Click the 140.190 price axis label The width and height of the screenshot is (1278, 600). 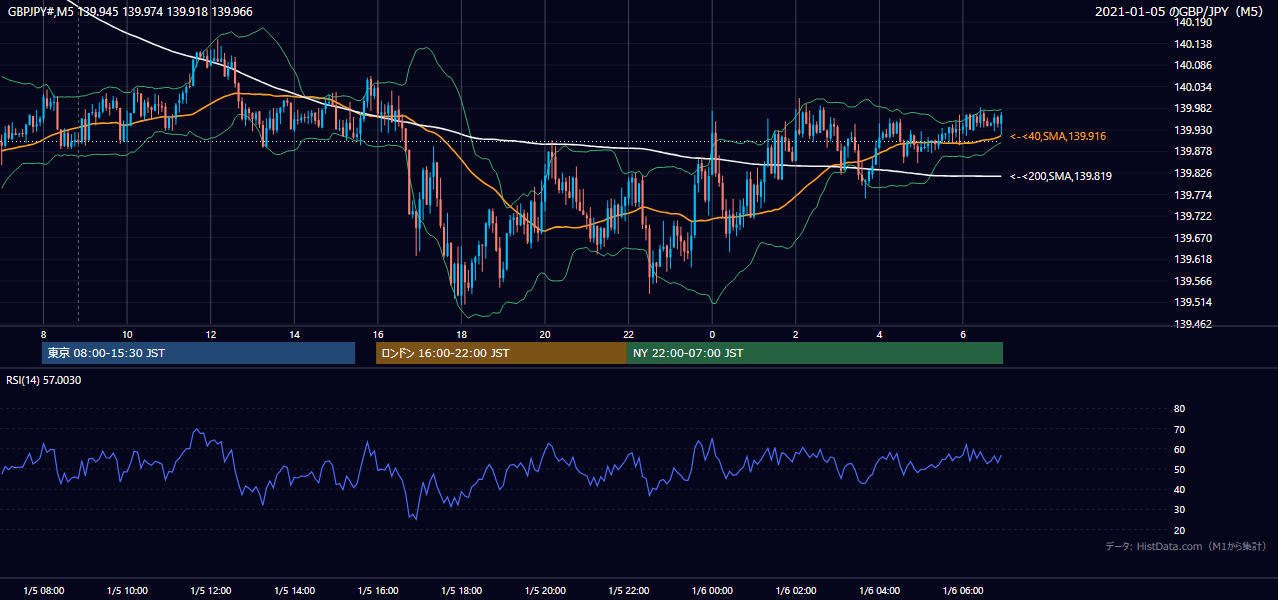pos(1194,22)
